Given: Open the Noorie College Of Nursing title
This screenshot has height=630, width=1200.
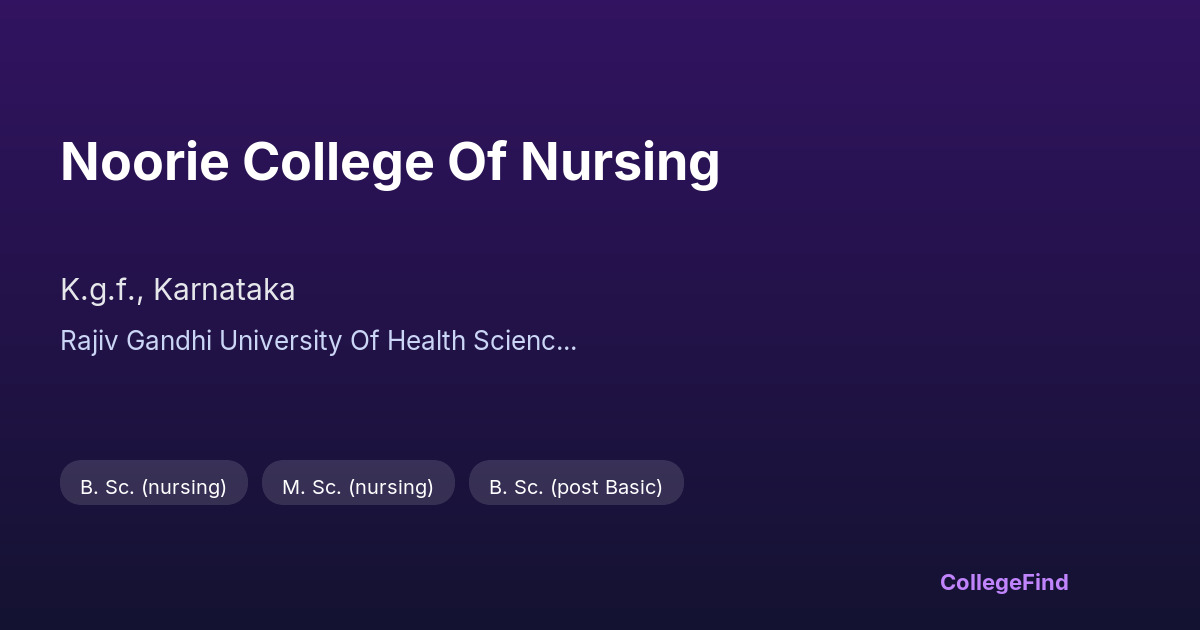Looking at the screenshot, I should [390, 162].
